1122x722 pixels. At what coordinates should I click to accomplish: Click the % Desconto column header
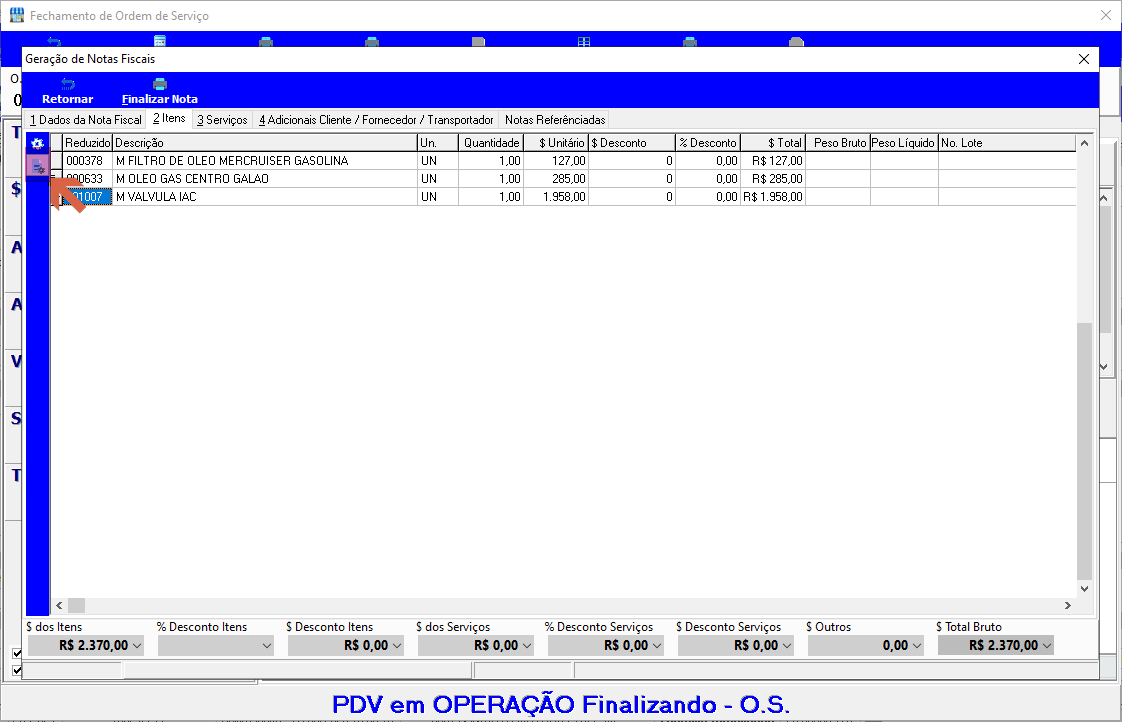point(708,143)
